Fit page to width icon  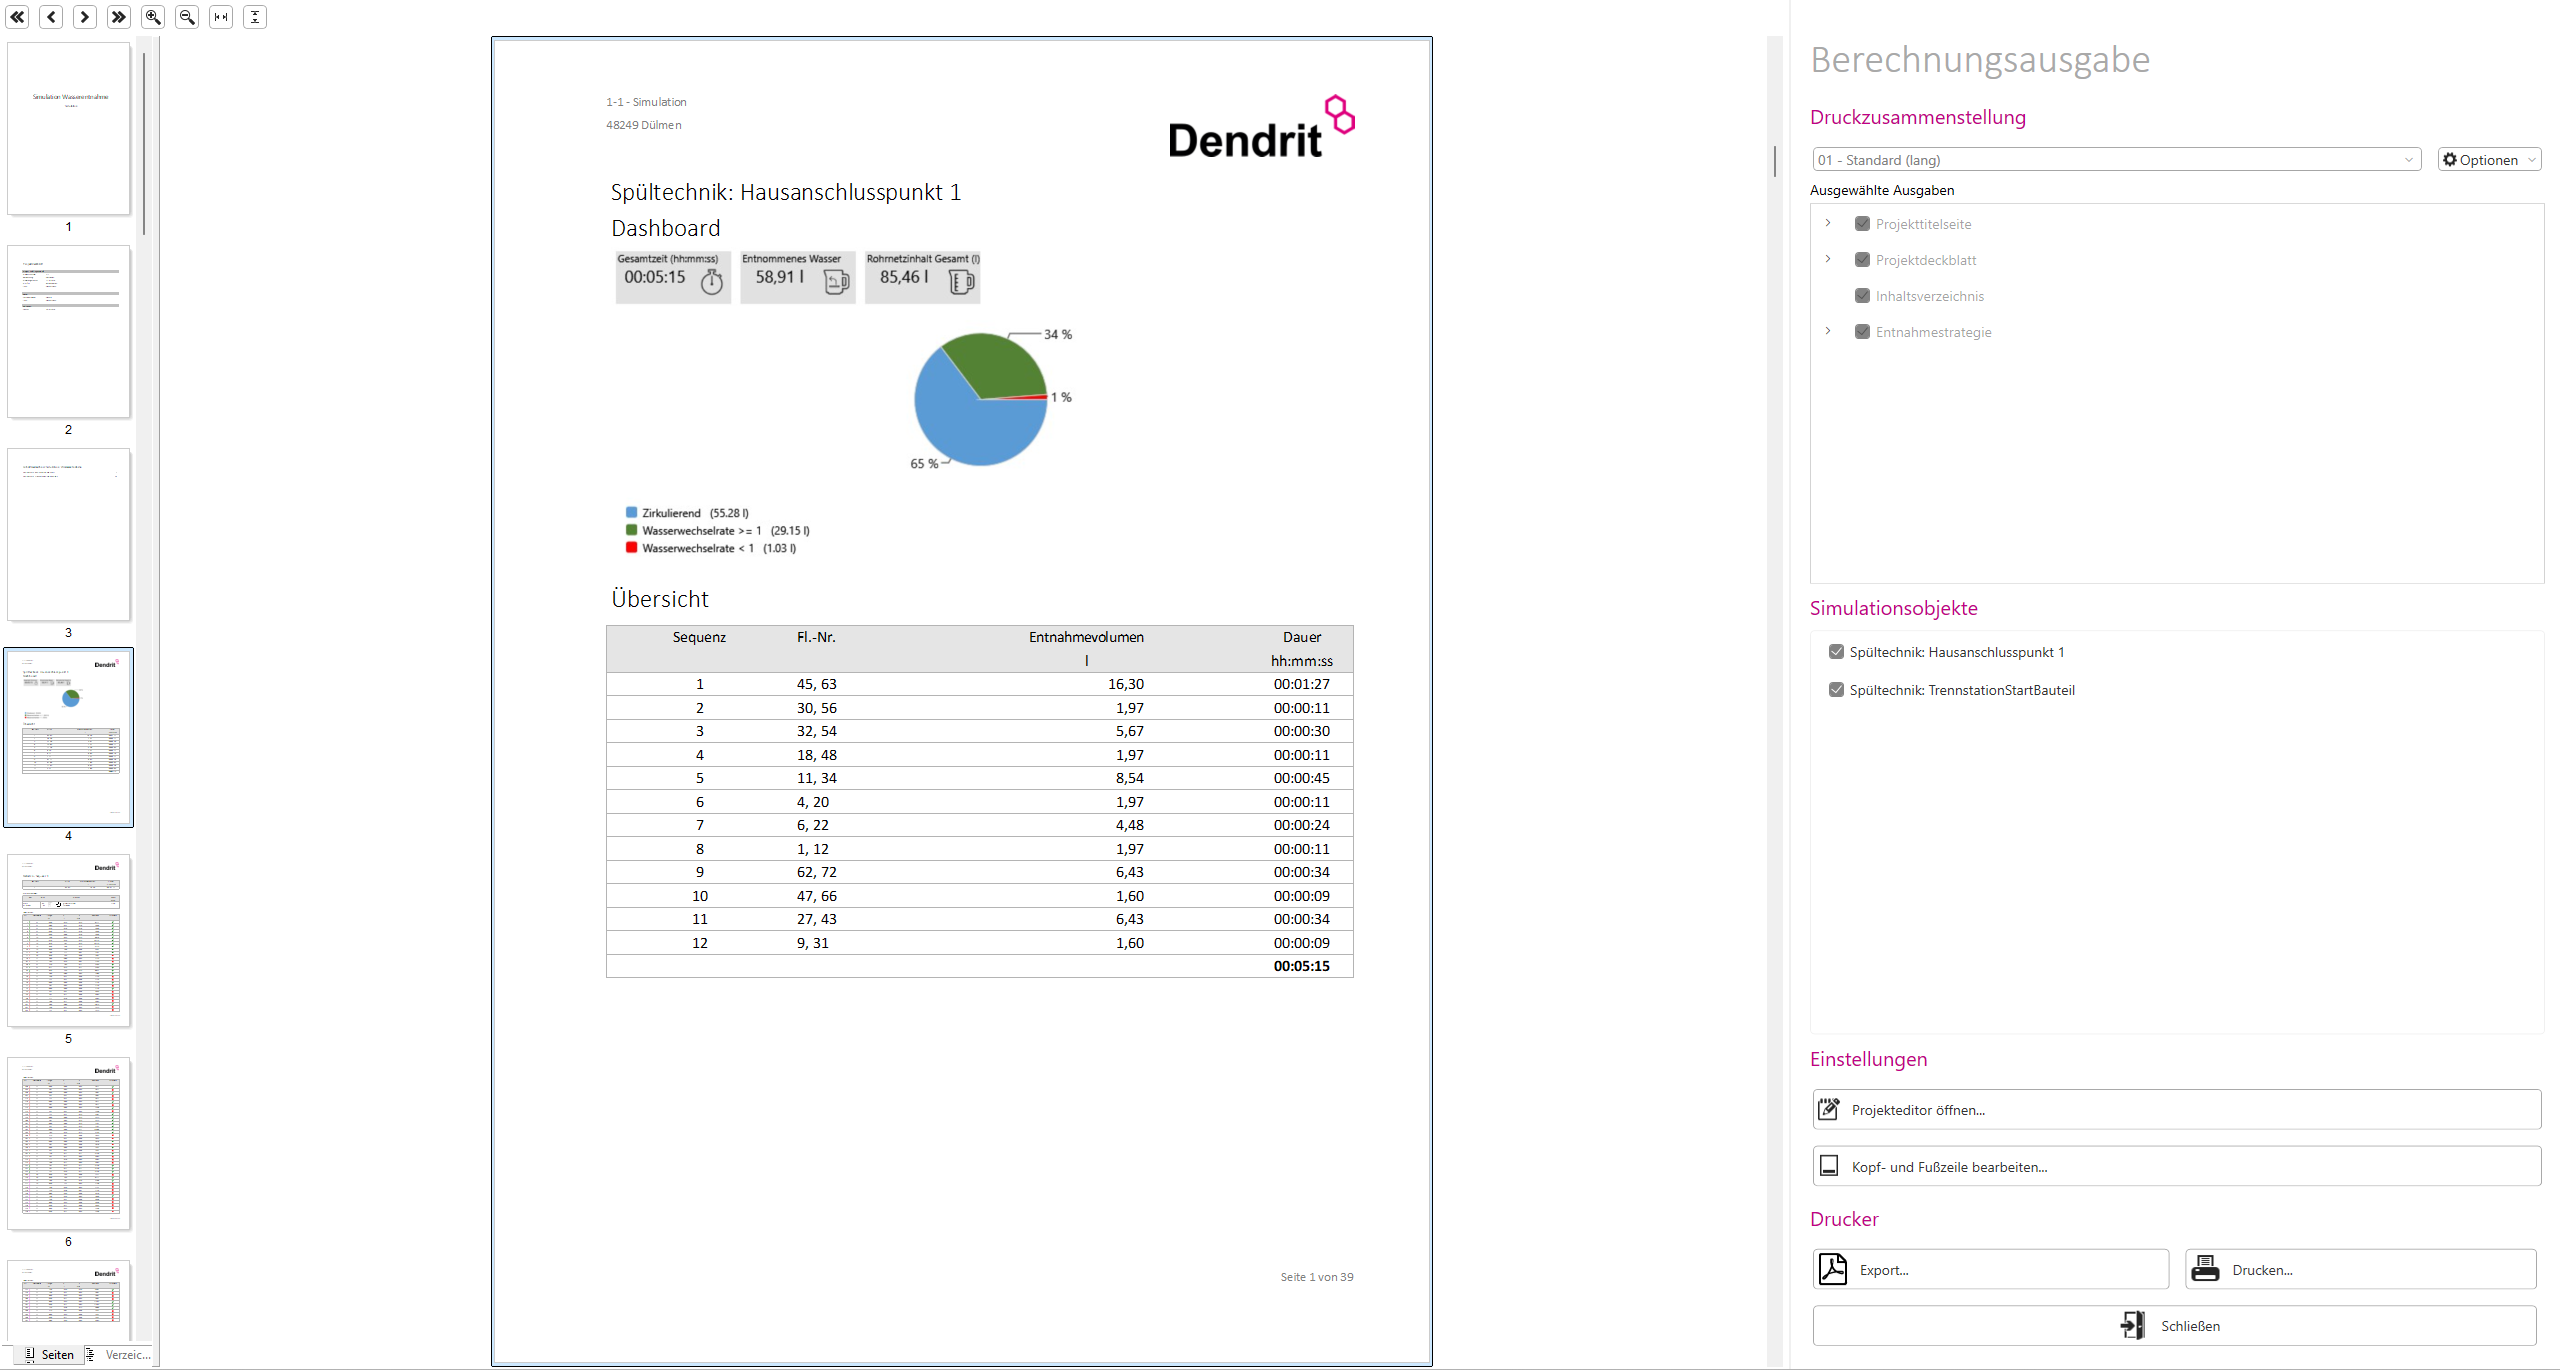pyautogui.click(x=221, y=17)
